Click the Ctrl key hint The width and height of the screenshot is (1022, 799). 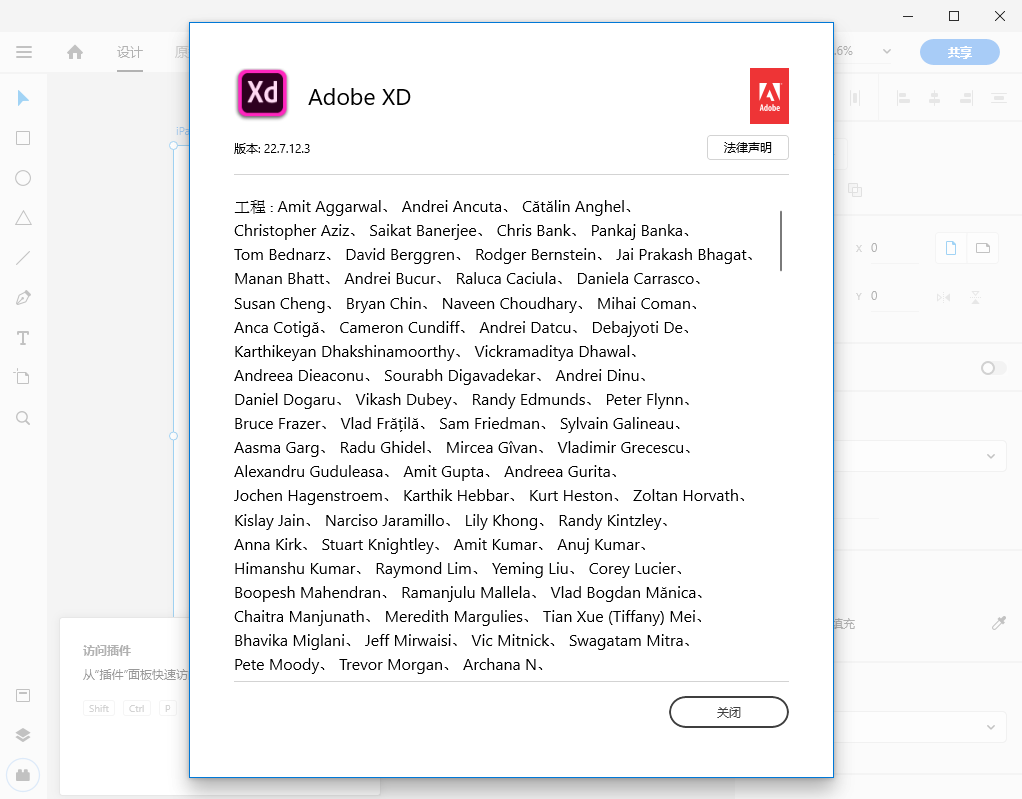coord(137,708)
